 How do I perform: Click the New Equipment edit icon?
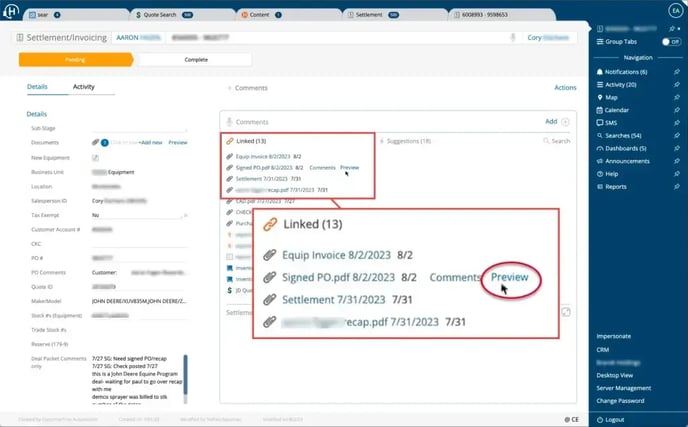point(96,157)
